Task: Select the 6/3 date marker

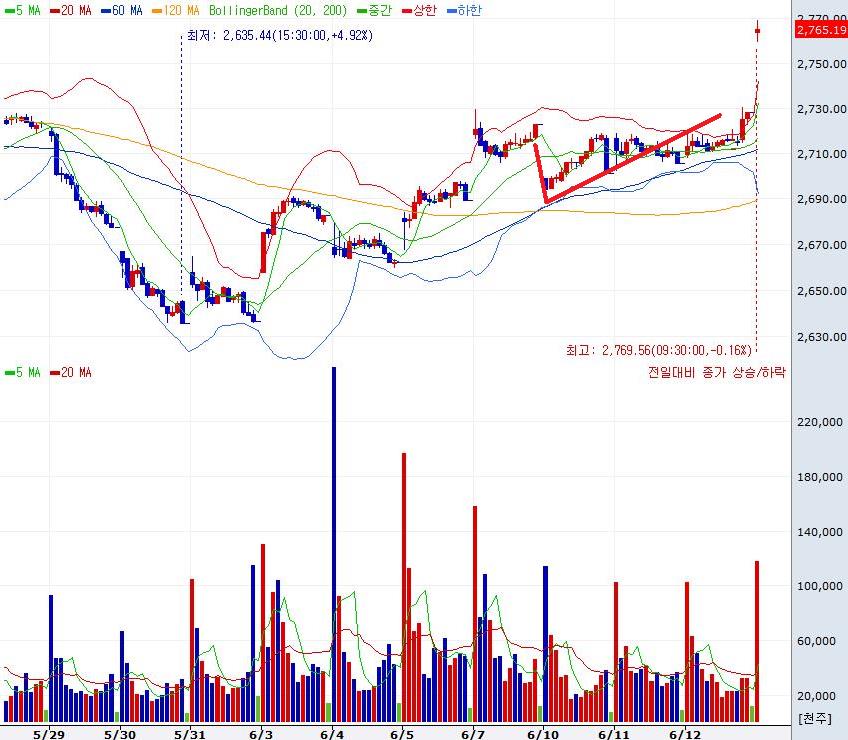Action: click(261, 734)
